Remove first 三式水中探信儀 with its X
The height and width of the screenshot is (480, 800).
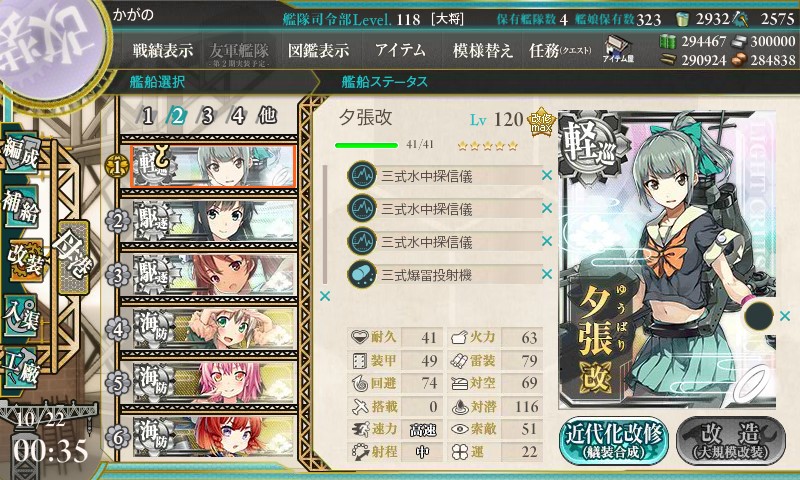547,175
